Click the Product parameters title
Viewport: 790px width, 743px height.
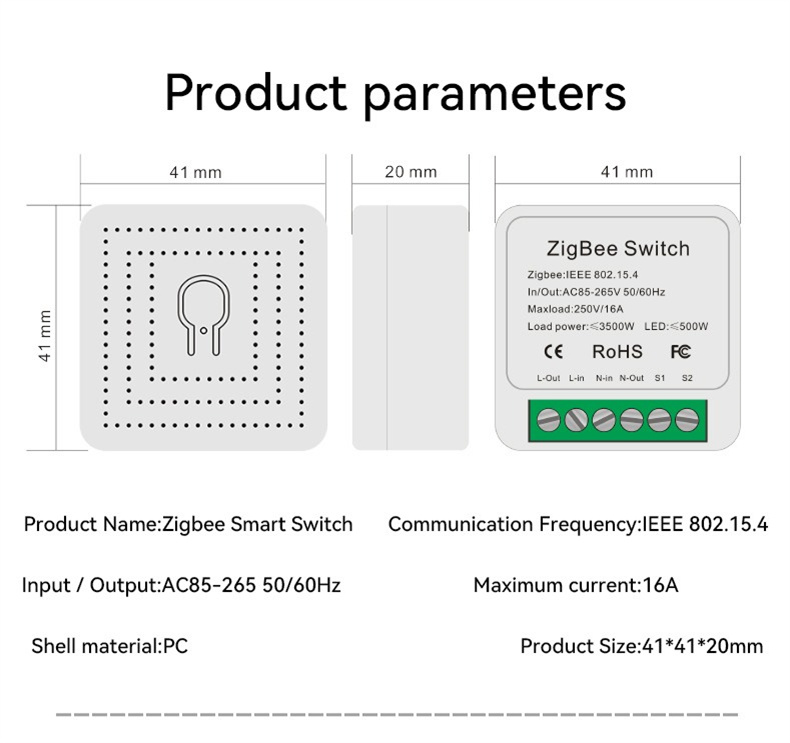395,93
